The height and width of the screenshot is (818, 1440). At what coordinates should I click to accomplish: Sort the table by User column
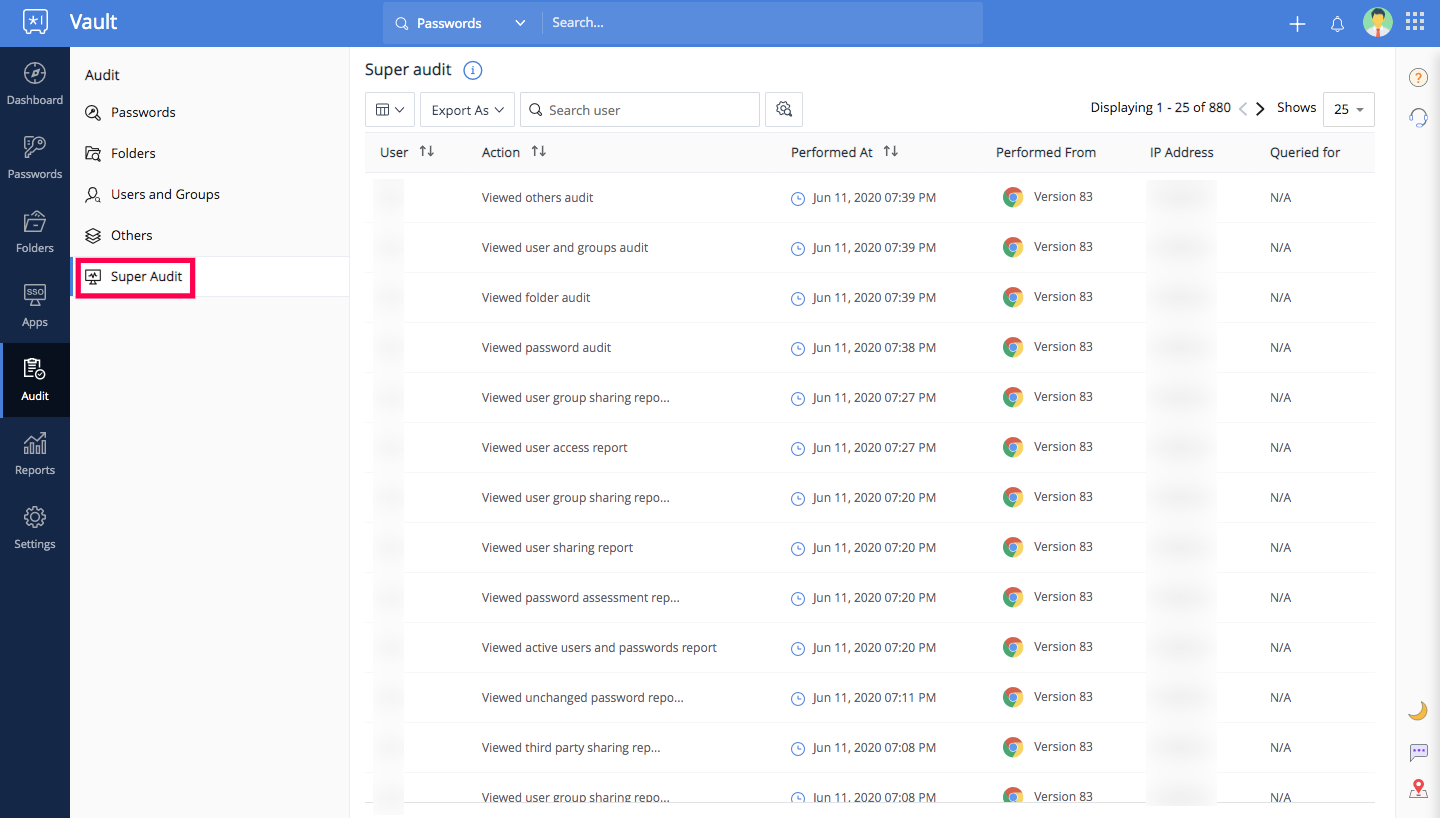[x=427, y=152]
